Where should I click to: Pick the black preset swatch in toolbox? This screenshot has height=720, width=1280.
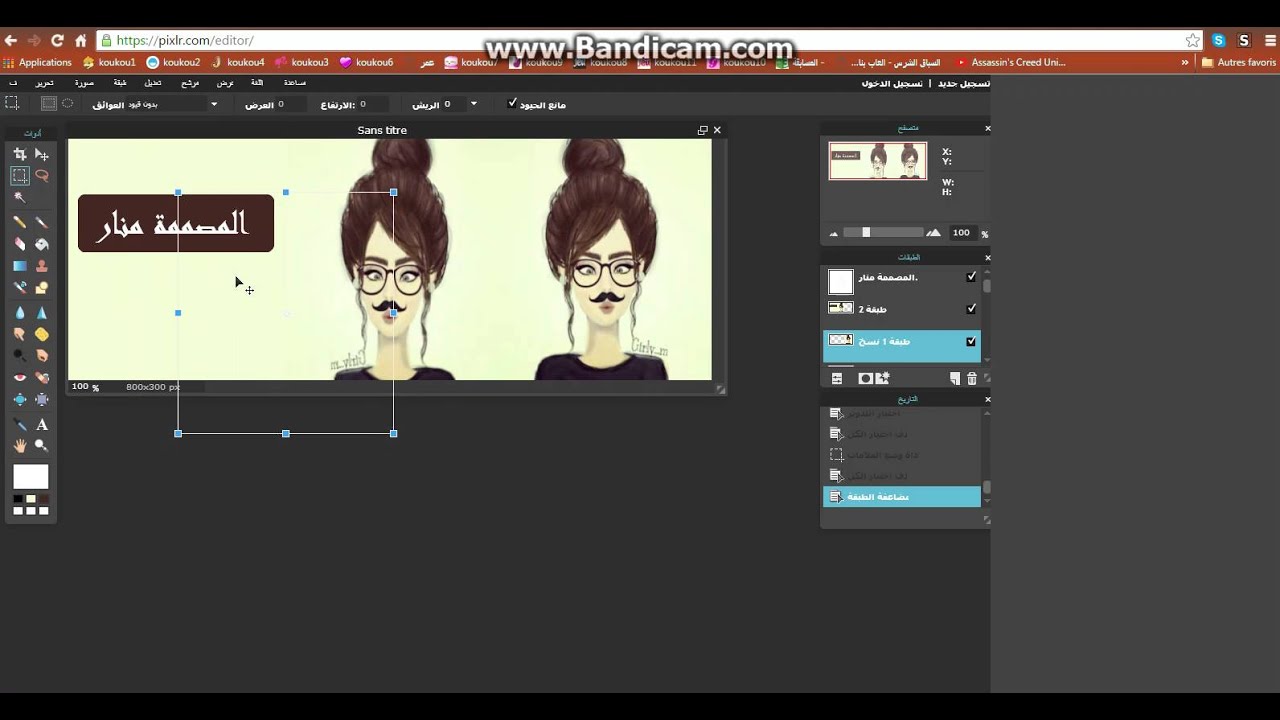pyautogui.click(x=18, y=499)
